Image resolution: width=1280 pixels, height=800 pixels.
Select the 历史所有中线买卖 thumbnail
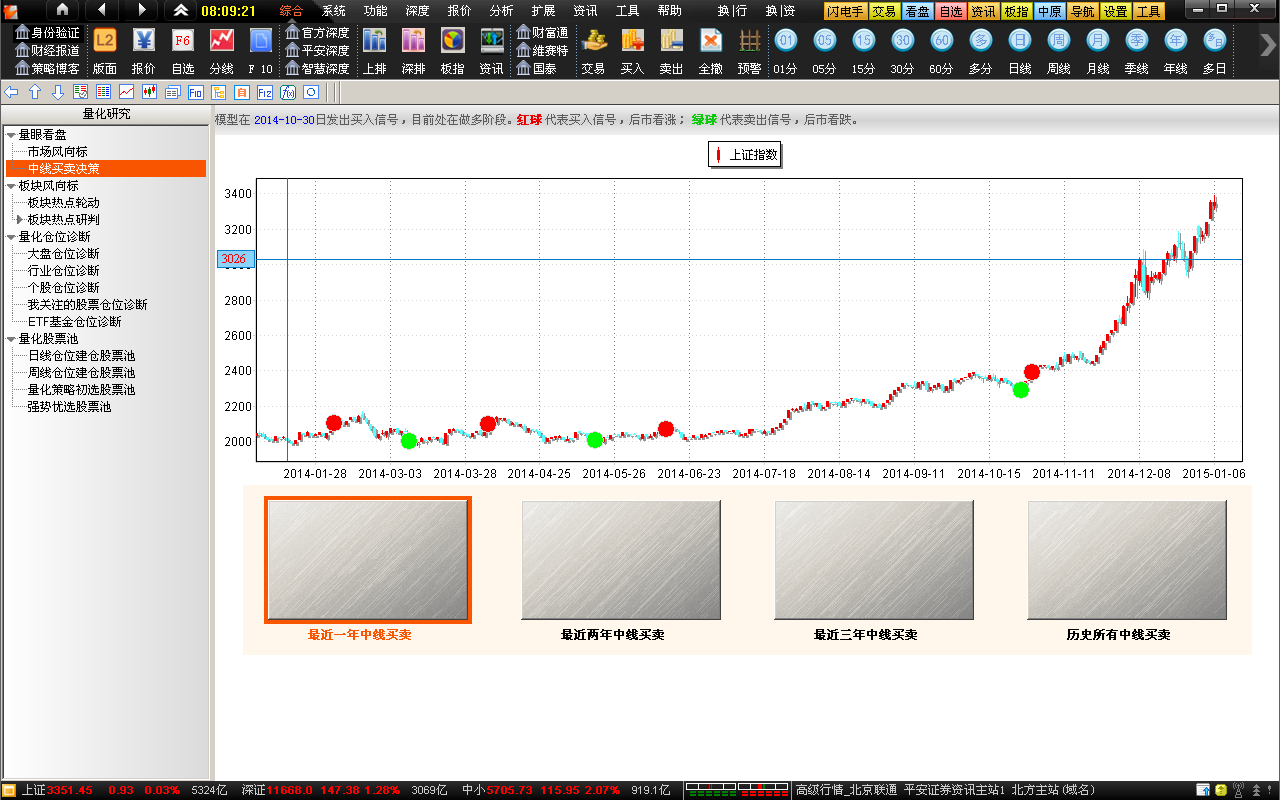(1127, 560)
